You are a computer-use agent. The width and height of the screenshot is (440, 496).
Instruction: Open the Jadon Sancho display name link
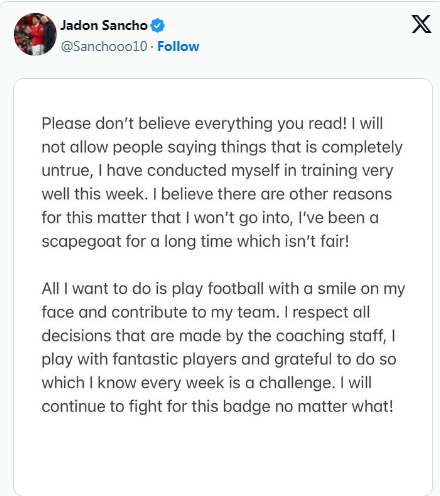(x=104, y=26)
